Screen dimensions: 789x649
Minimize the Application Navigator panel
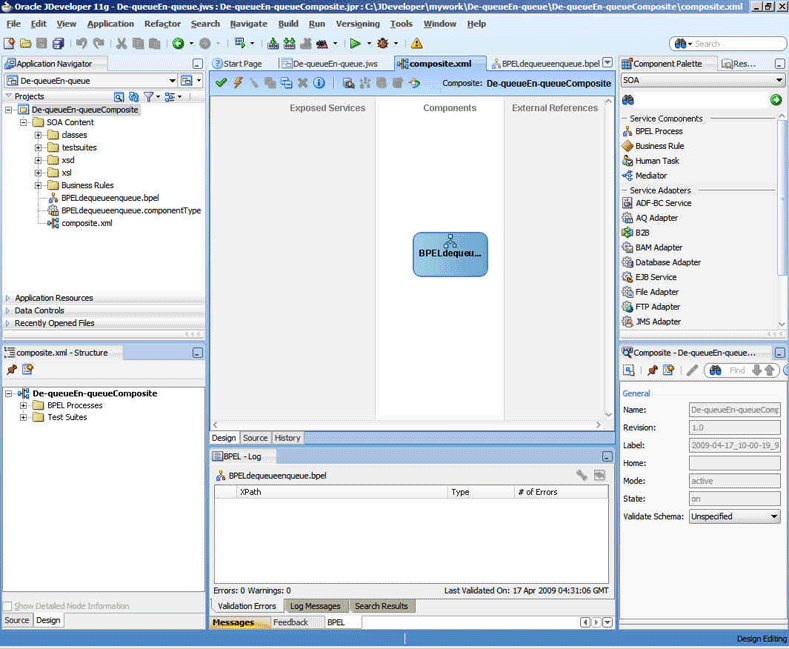[x=197, y=64]
